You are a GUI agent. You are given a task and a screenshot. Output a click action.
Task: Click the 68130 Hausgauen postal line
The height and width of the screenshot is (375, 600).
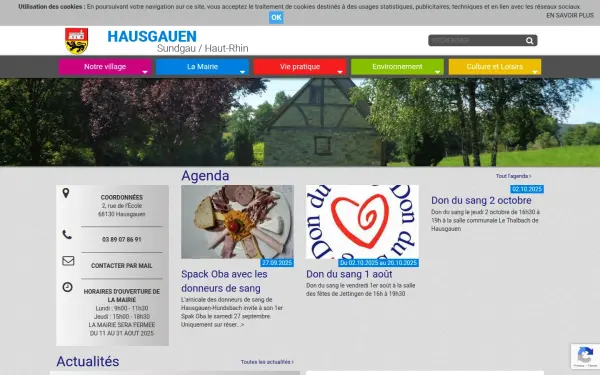(122, 214)
